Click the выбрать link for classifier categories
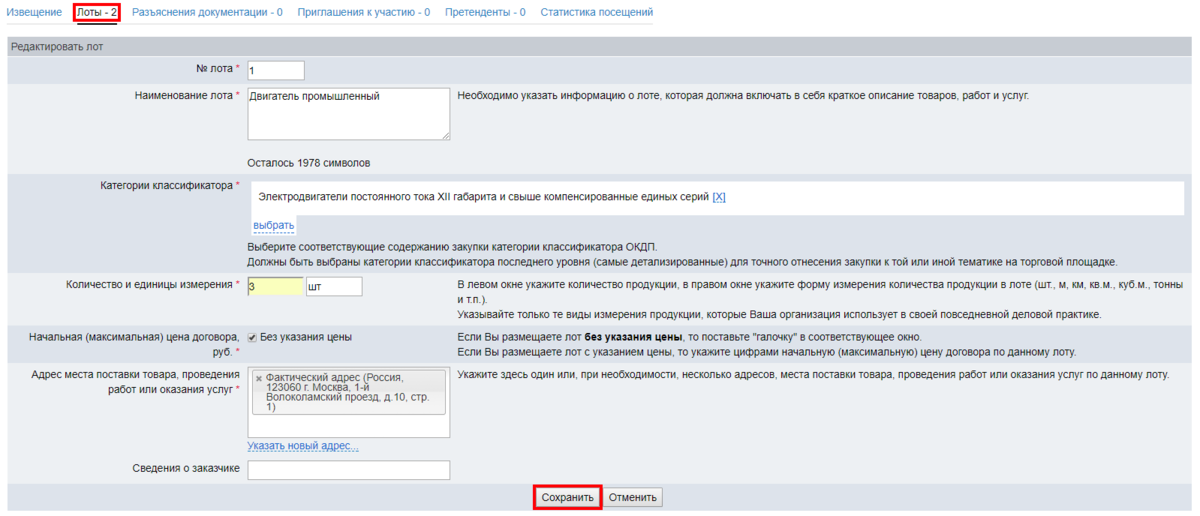The image size is (1200, 516). pyautogui.click(x=273, y=226)
